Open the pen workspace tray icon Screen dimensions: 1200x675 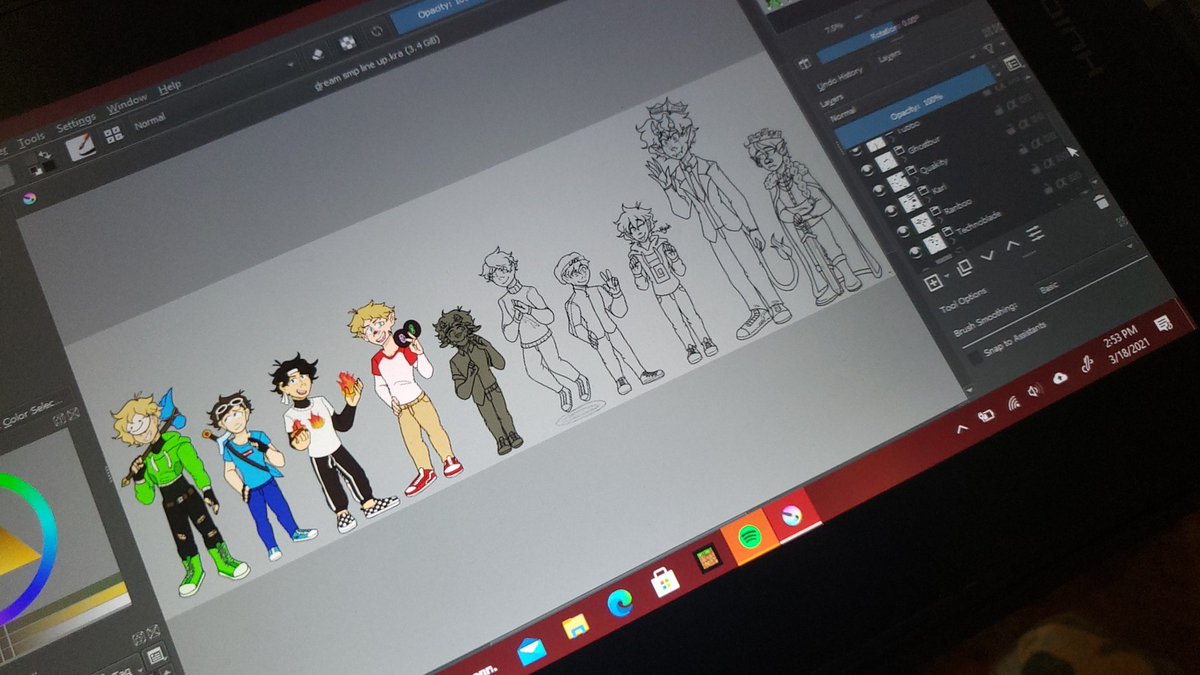point(1086,364)
